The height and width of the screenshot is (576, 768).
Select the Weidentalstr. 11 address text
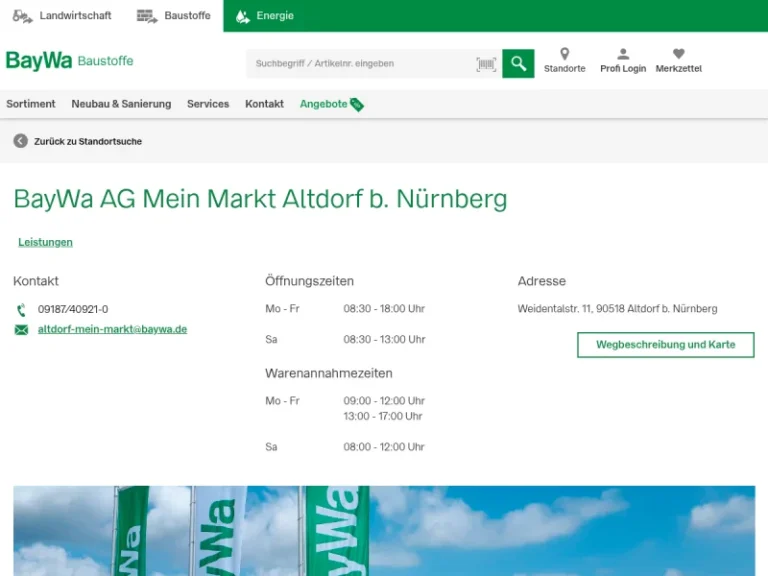click(617, 309)
